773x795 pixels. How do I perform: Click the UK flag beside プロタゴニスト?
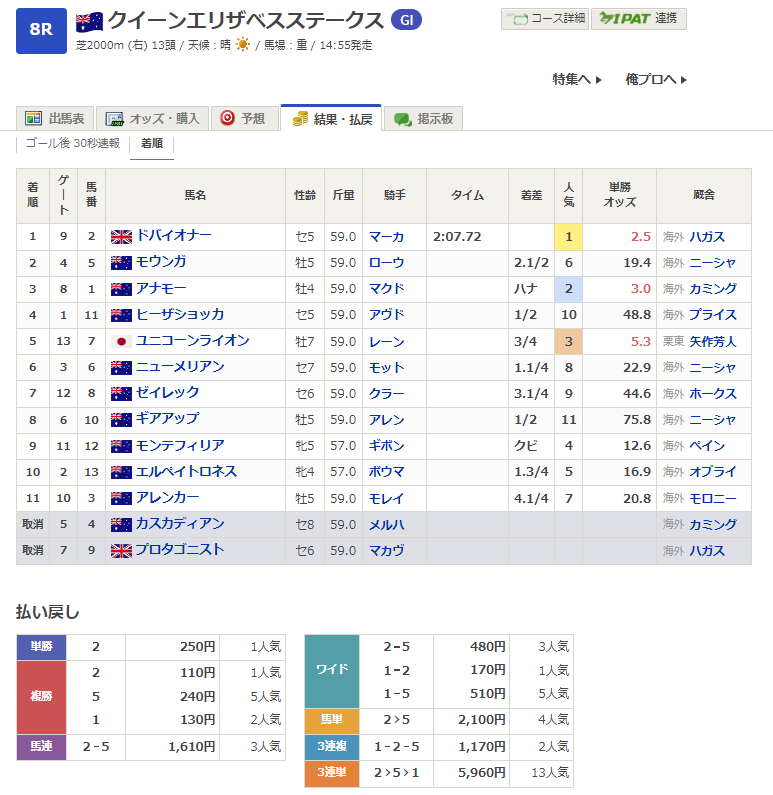click(121, 550)
